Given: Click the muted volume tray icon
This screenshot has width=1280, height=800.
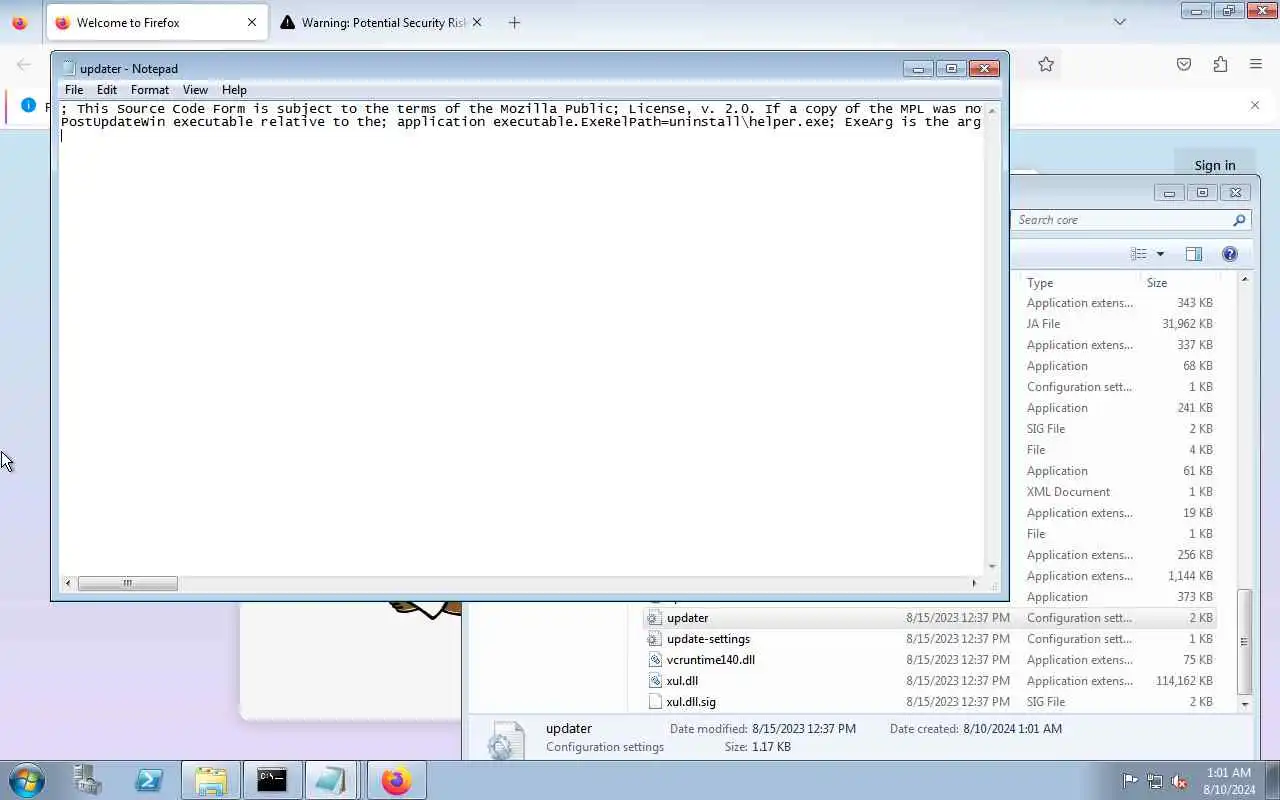Looking at the screenshot, I should coord(1179,781).
